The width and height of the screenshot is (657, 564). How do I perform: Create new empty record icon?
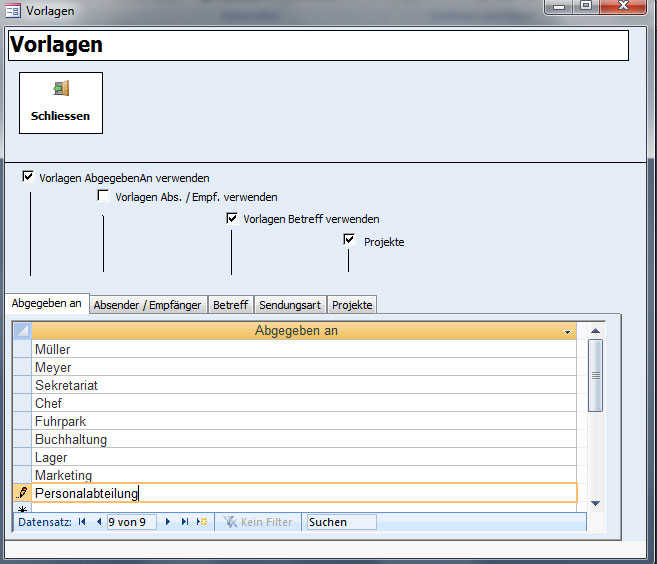point(202,522)
